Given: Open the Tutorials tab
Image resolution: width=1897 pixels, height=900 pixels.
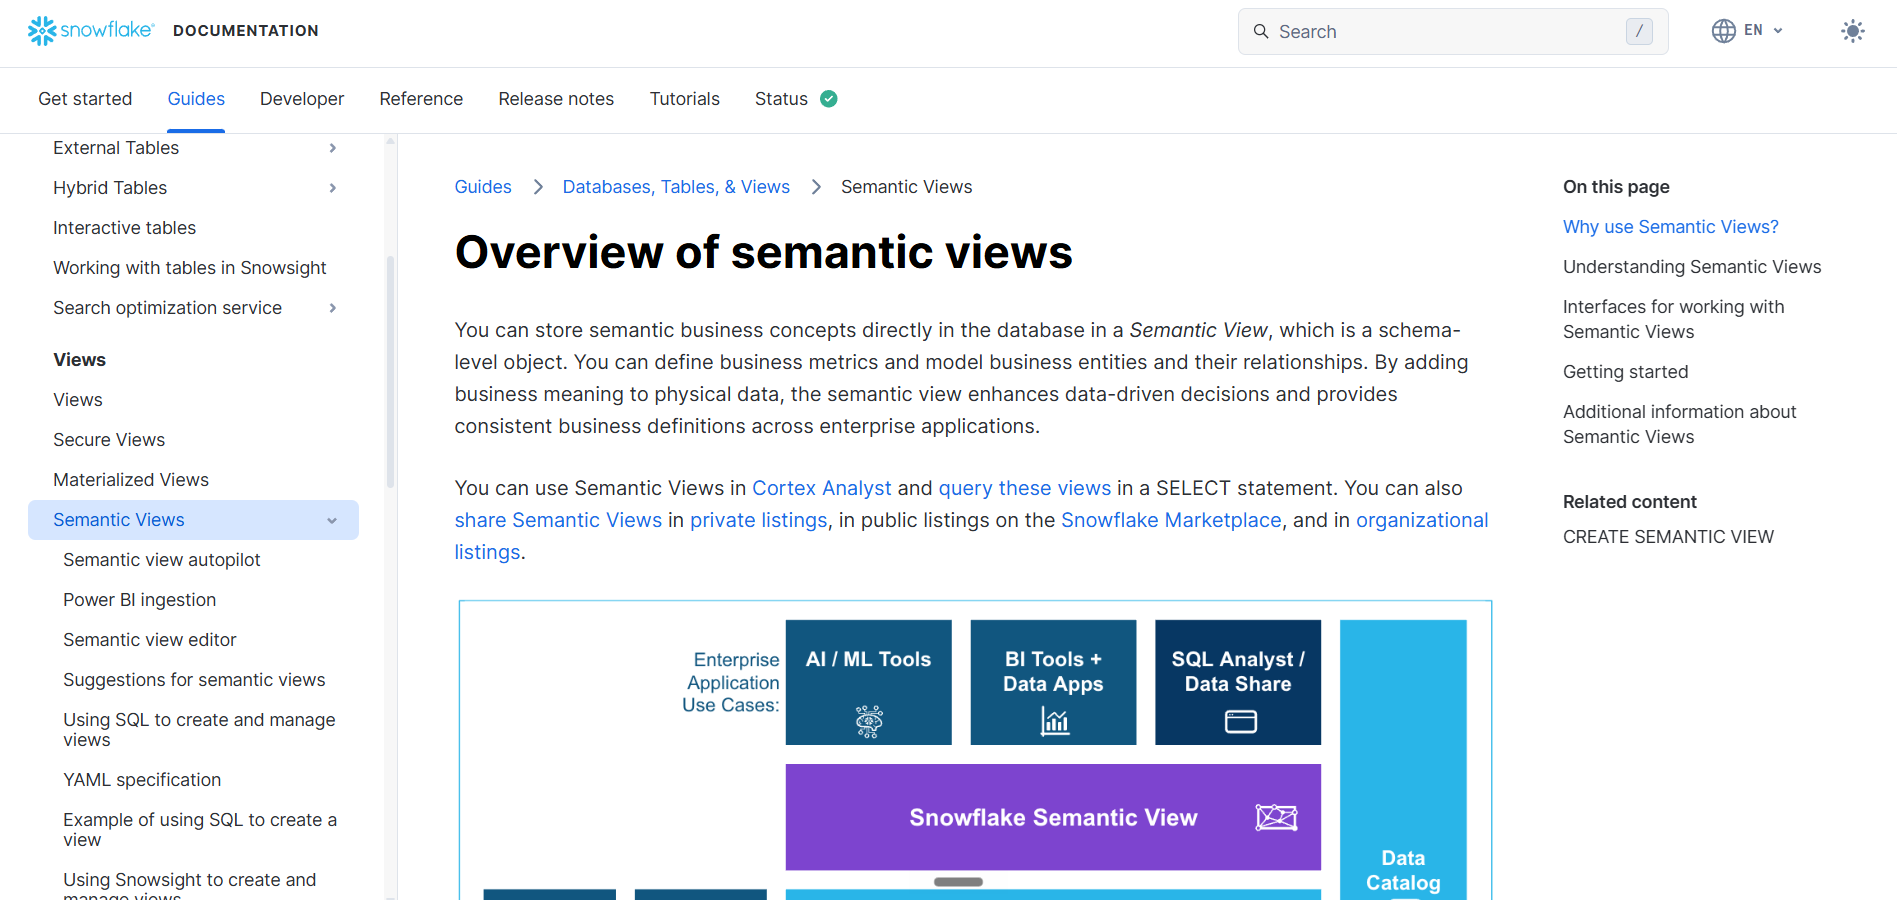Looking at the screenshot, I should [x=685, y=99].
